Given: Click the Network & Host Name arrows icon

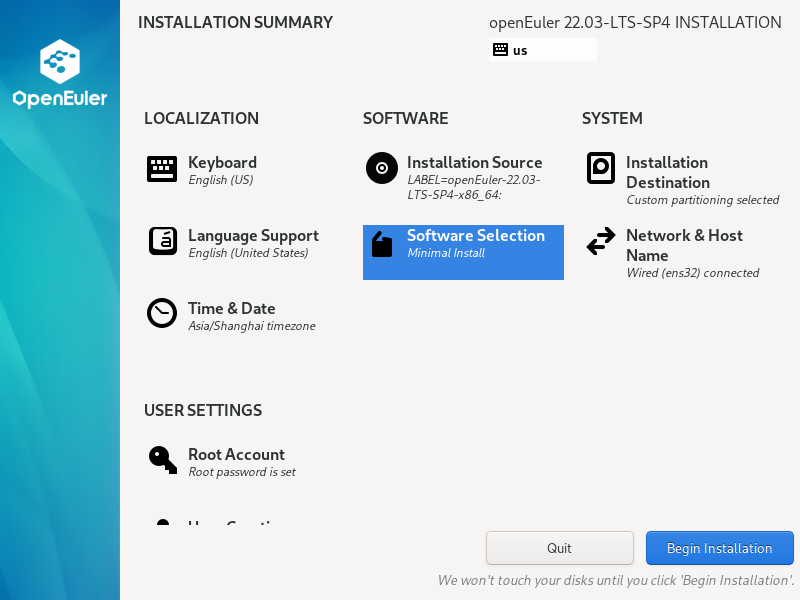Looking at the screenshot, I should [x=601, y=241].
